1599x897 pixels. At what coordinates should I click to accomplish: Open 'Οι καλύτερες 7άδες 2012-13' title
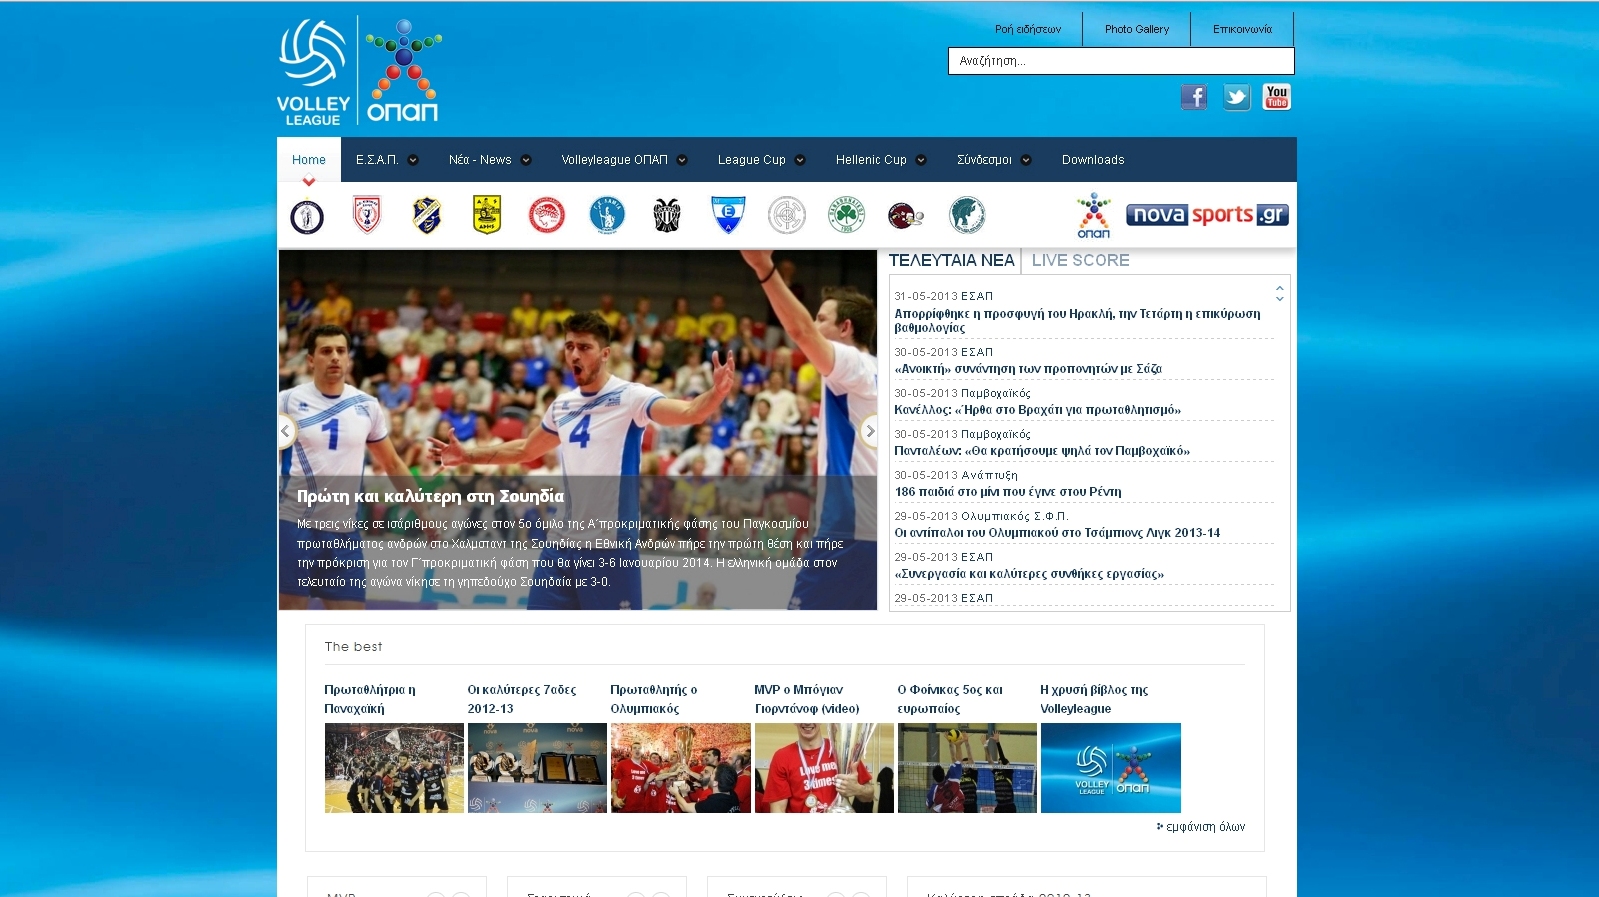click(x=522, y=699)
